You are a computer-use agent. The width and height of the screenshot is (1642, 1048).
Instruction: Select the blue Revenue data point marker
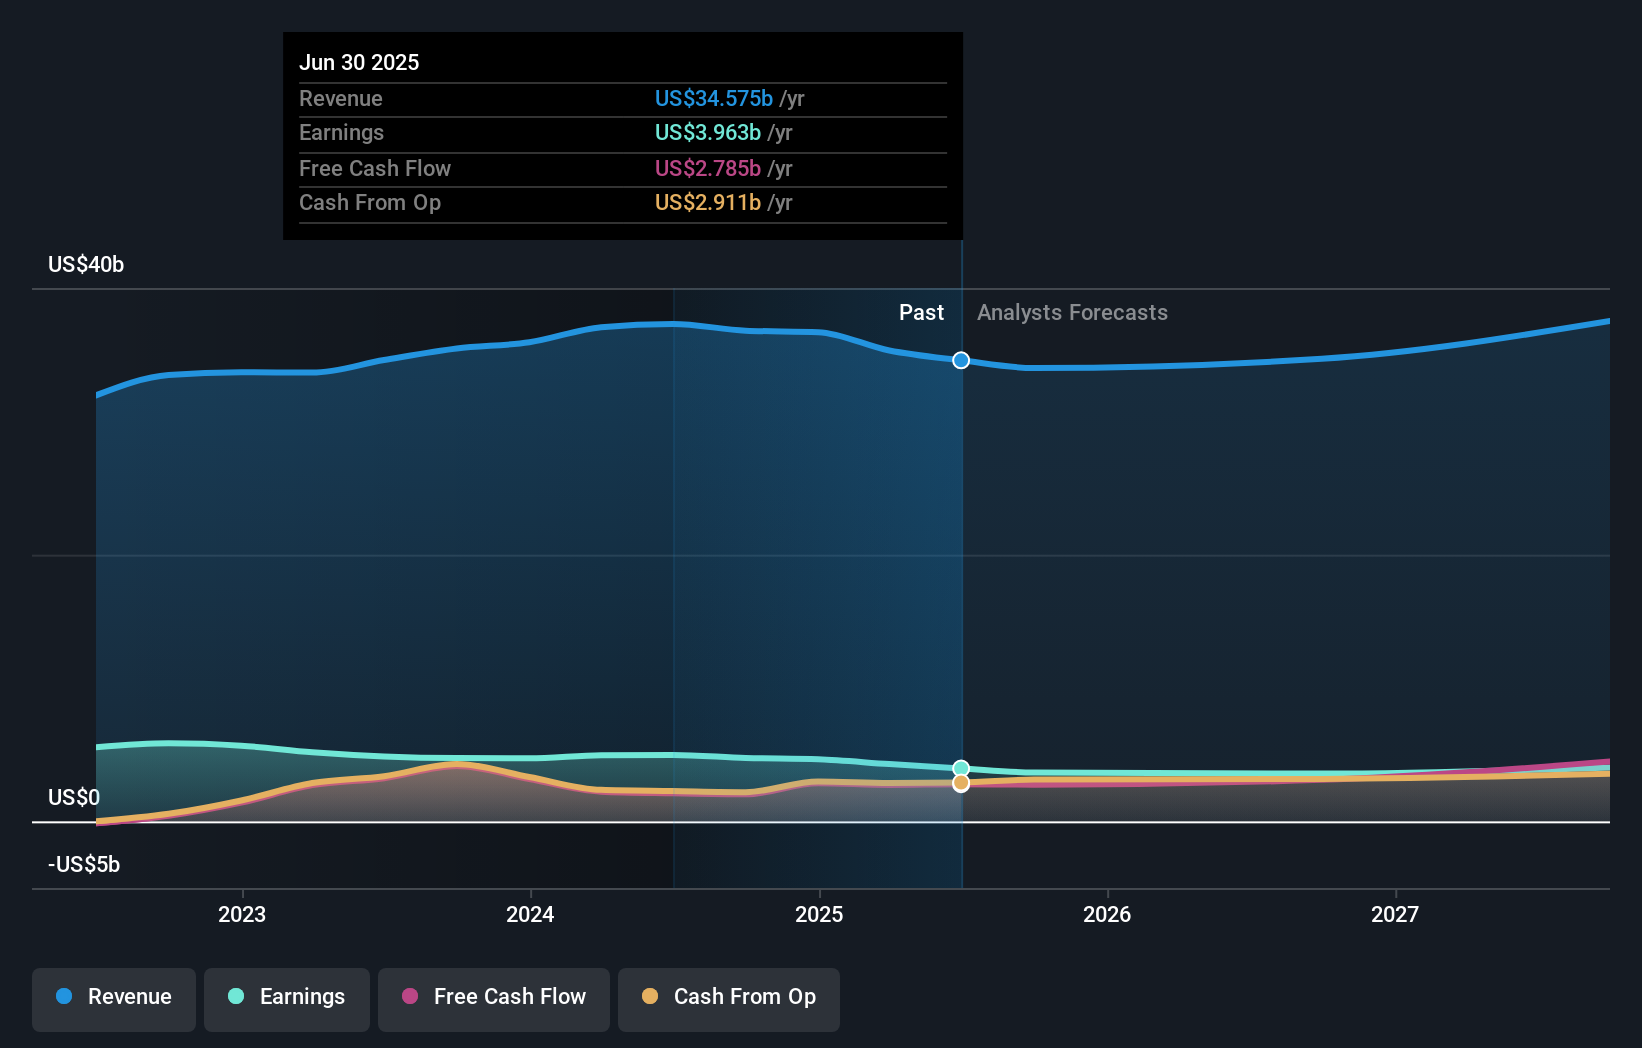point(961,360)
